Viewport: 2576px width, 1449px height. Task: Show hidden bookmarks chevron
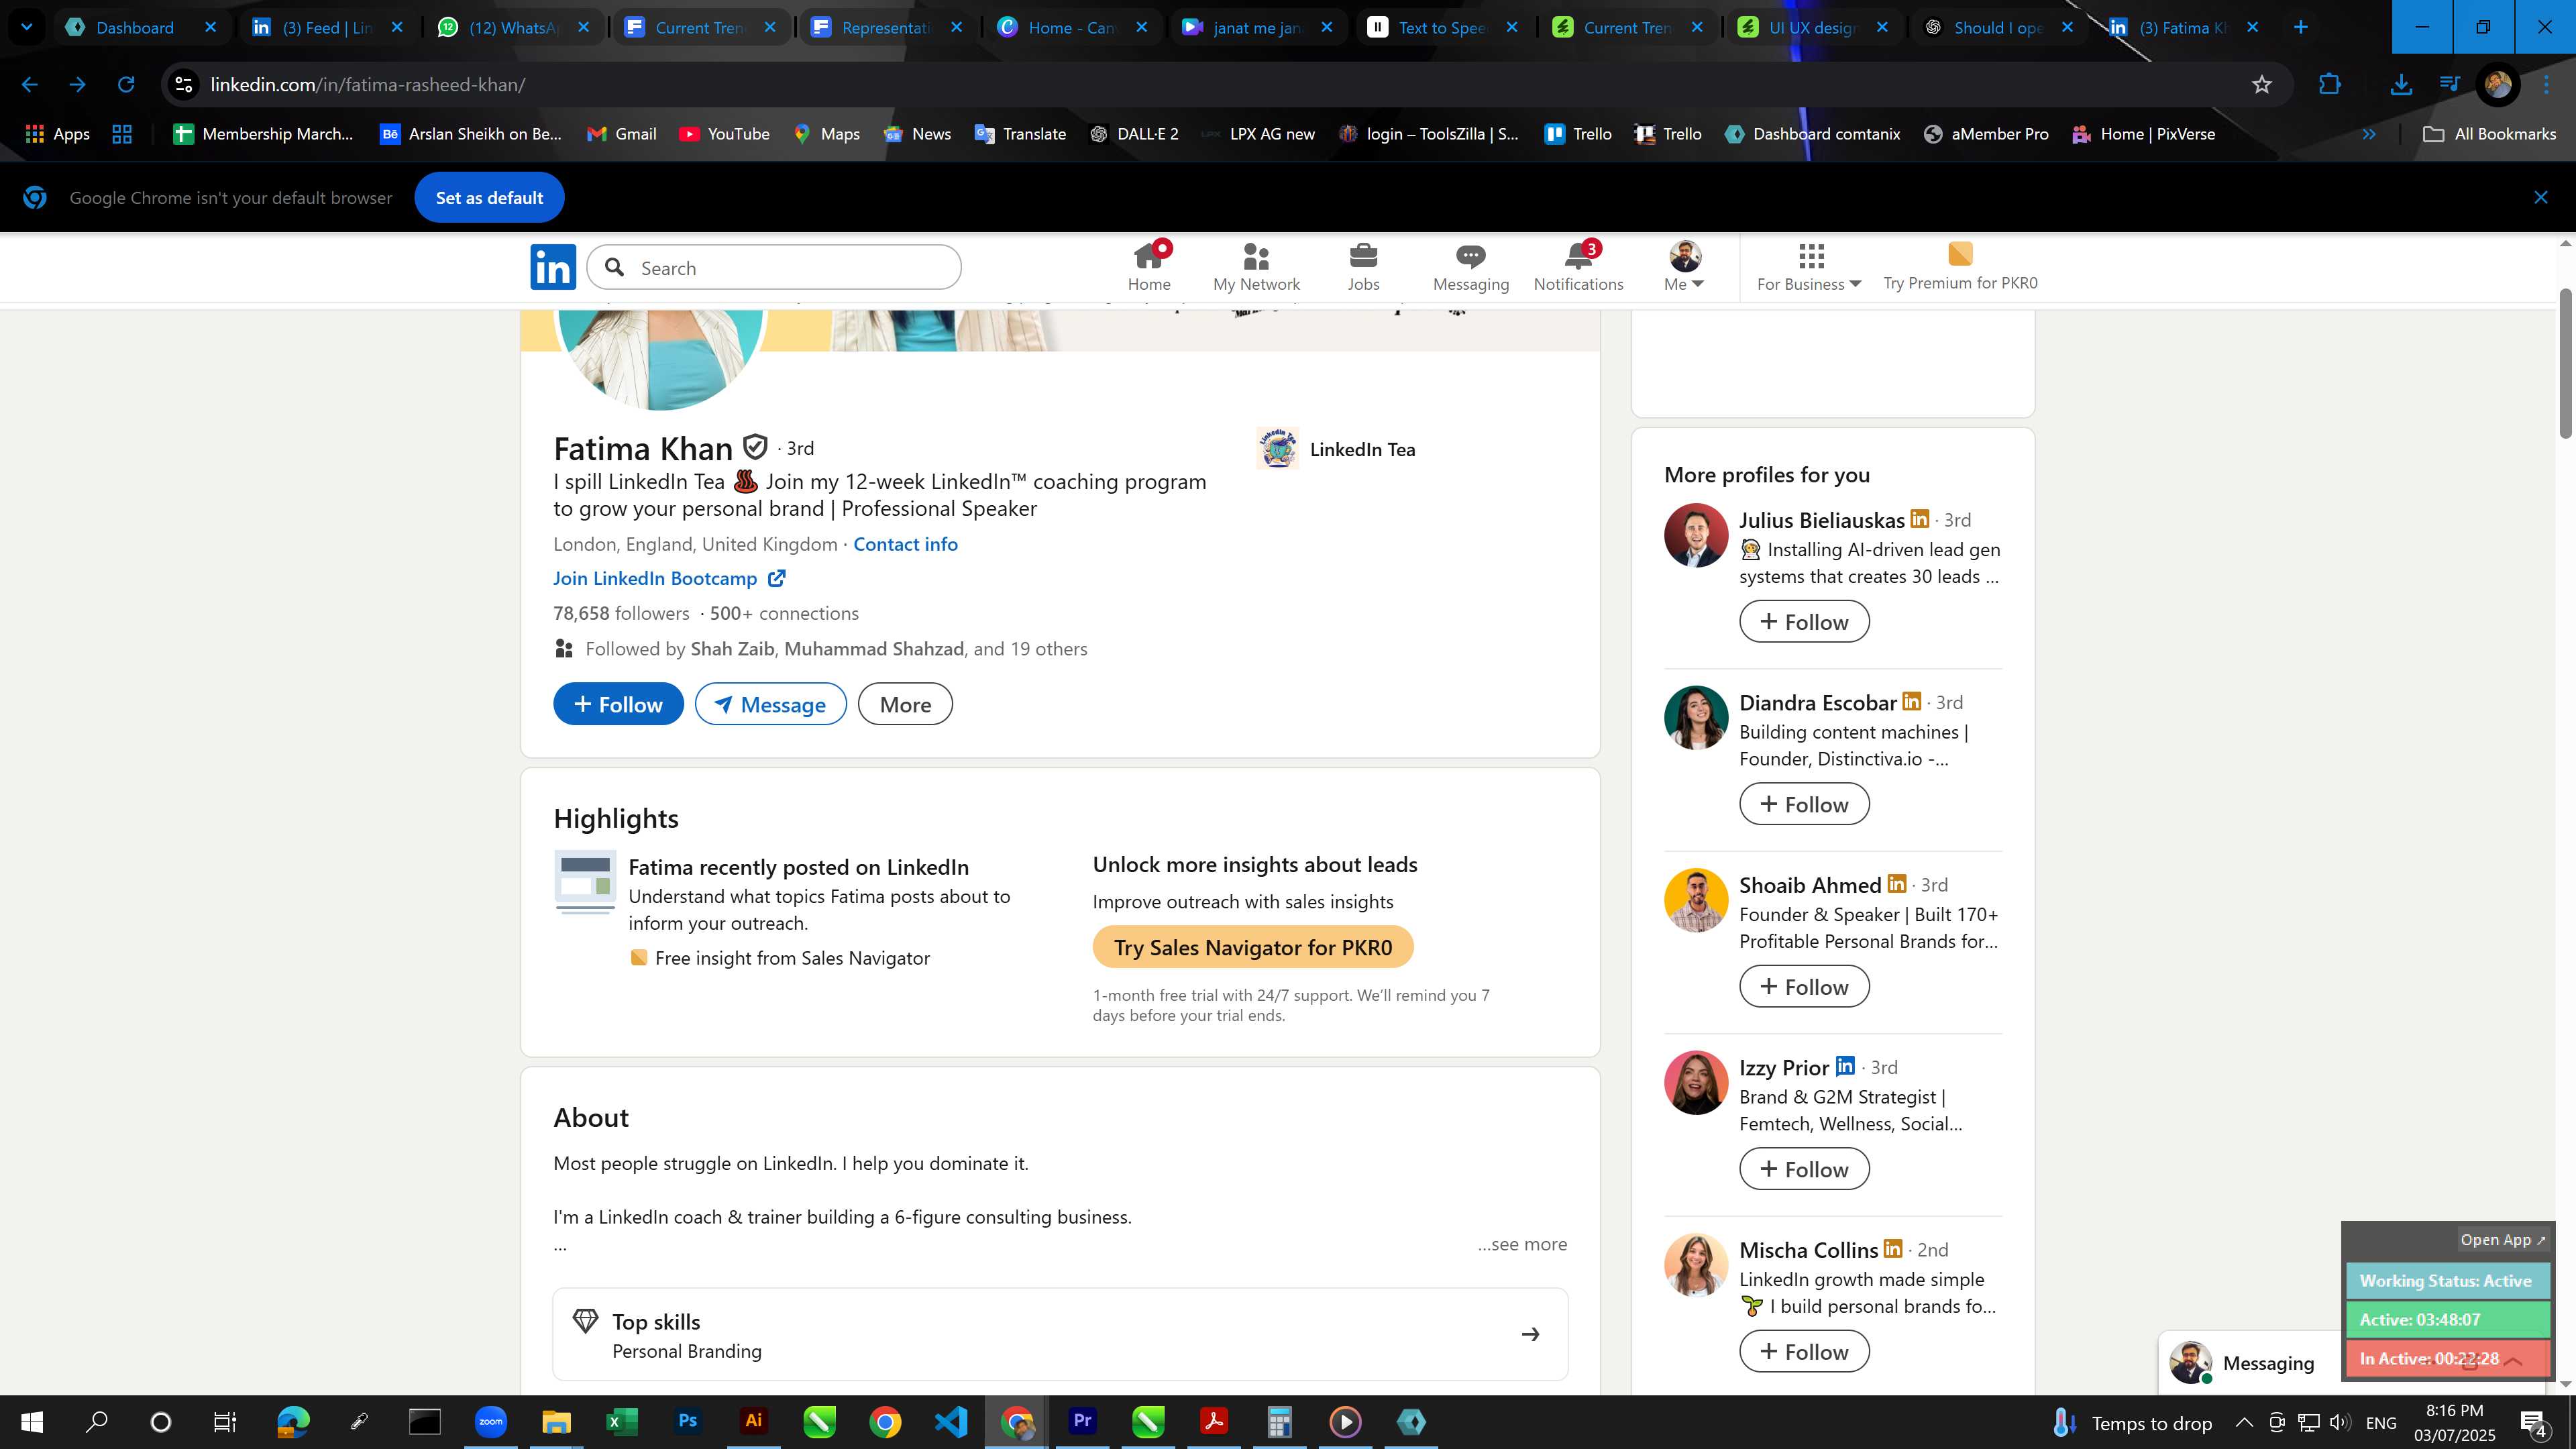(2368, 134)
